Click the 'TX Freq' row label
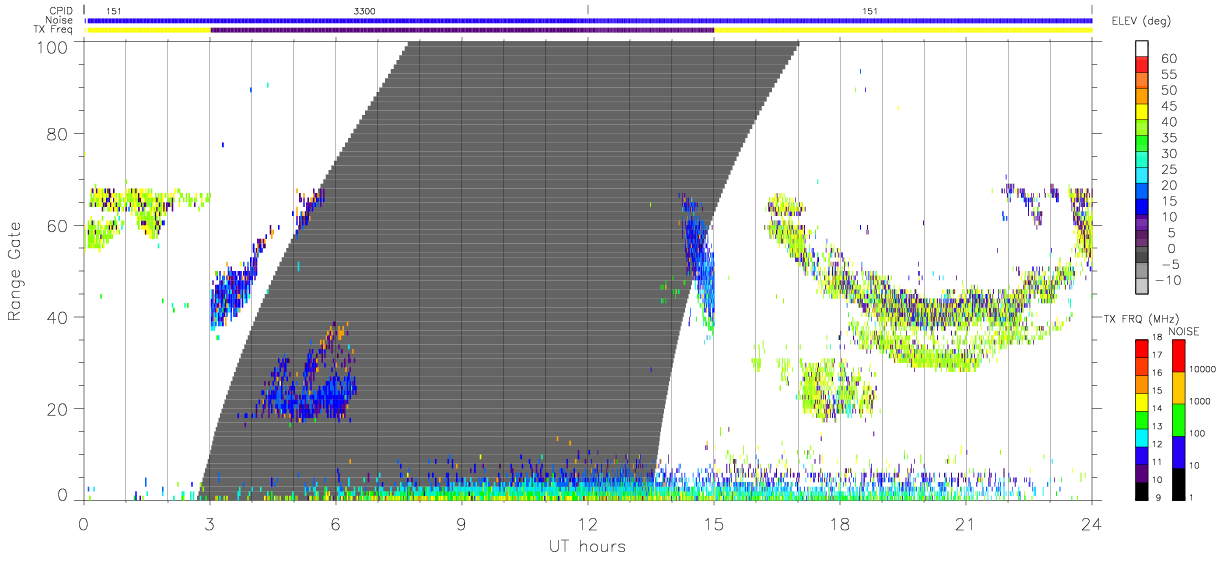1228x567 pixels. click(x=55, y=30)
